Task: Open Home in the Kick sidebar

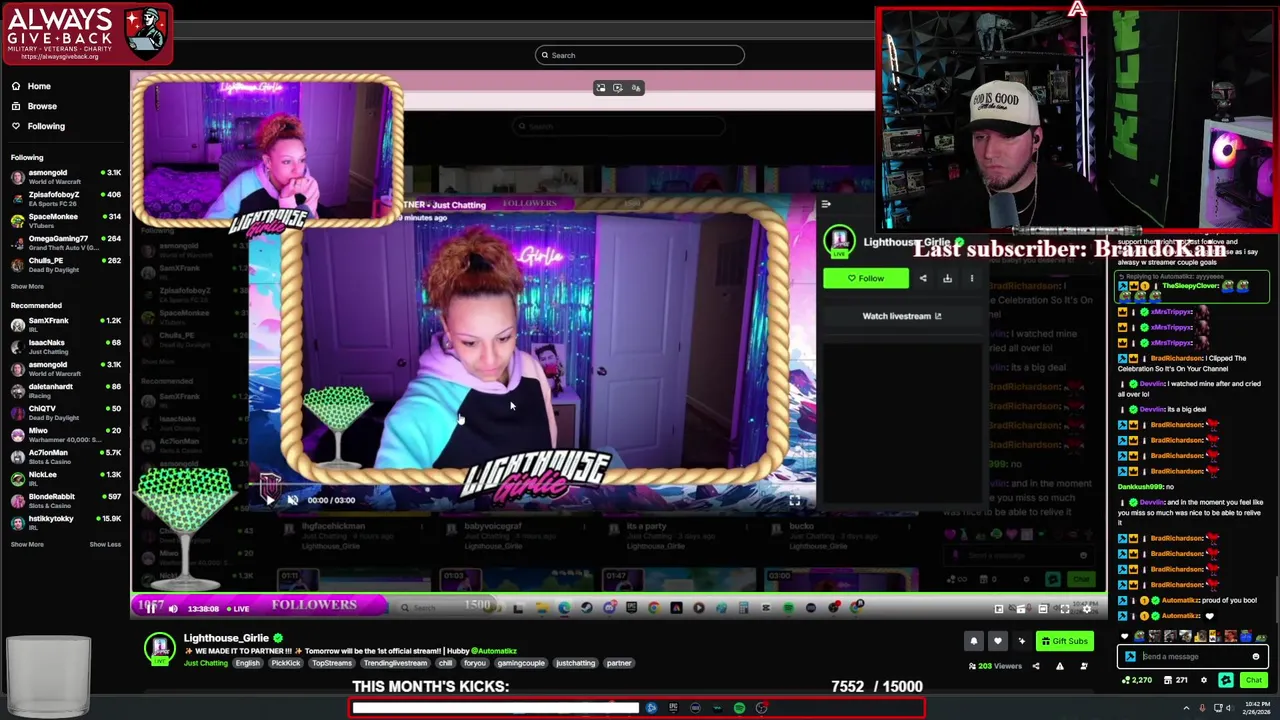Action: tap(32, 86)
